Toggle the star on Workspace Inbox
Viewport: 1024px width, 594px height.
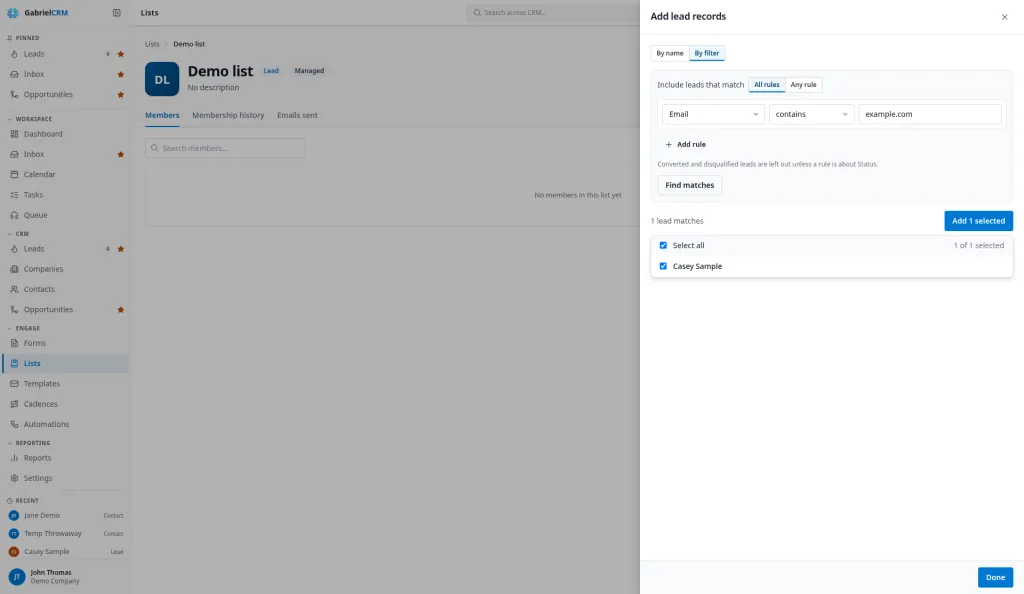pyautogui.click(x=121, y=155)
